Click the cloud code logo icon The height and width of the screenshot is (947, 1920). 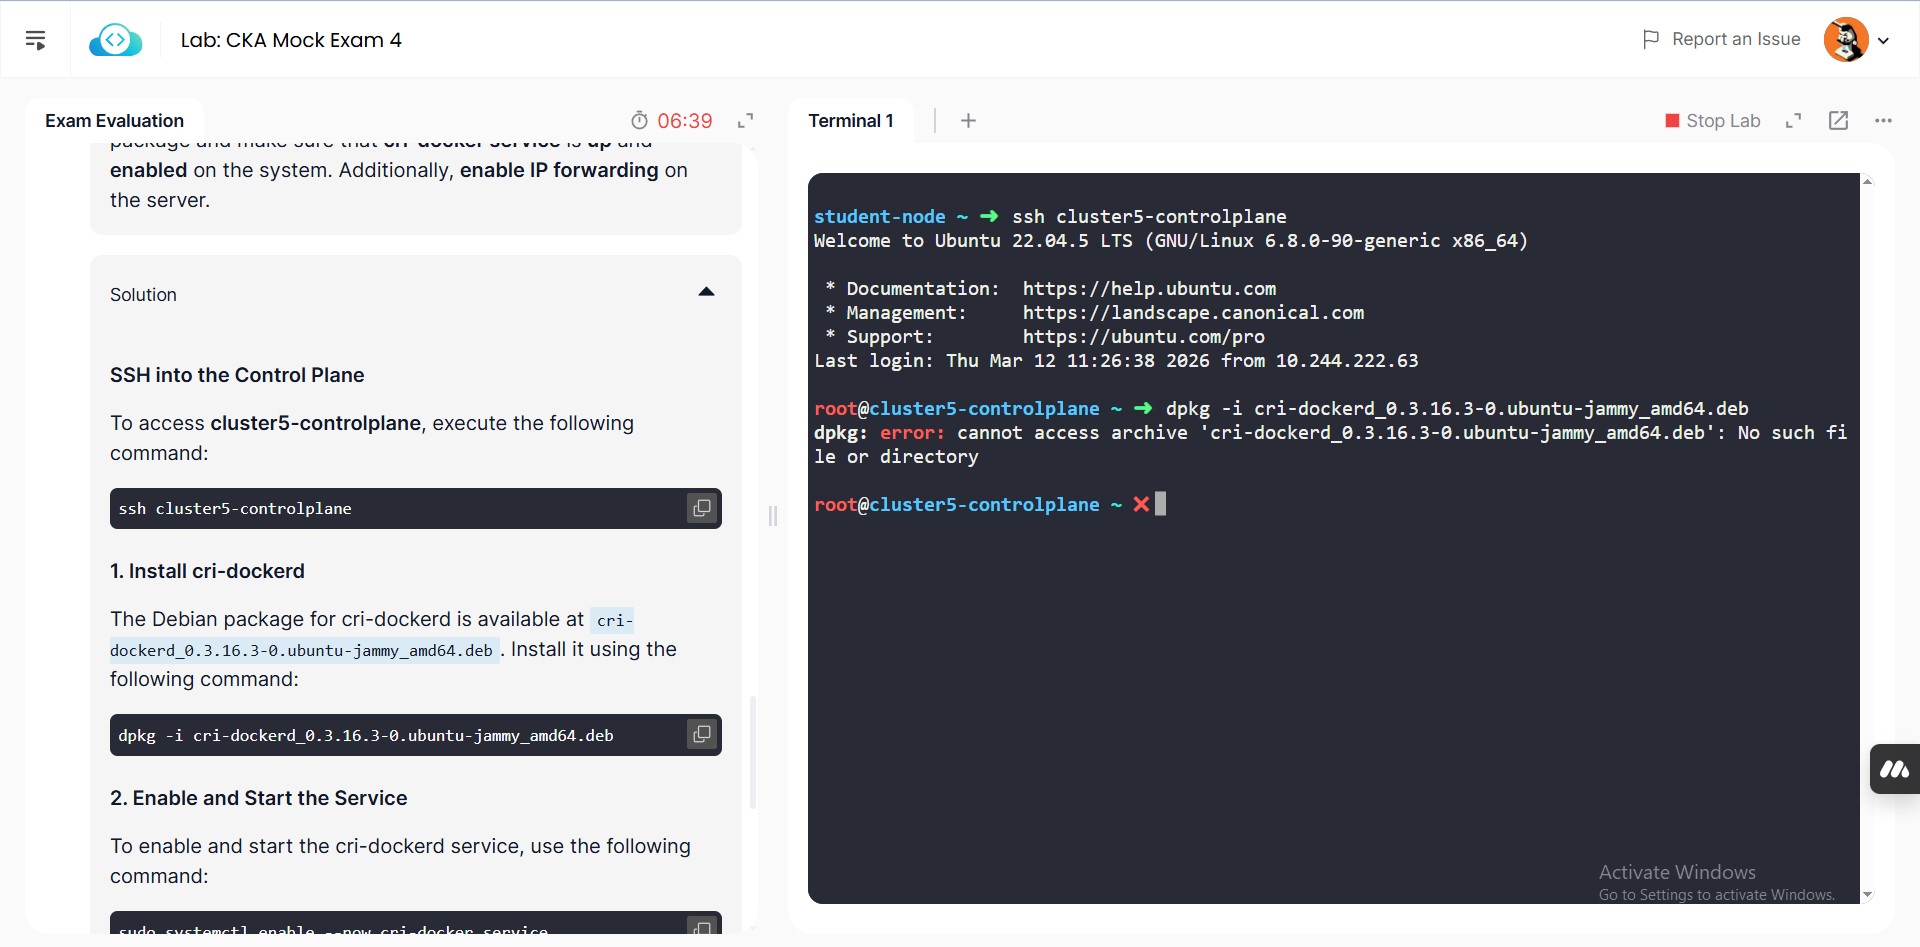point(115,41)
